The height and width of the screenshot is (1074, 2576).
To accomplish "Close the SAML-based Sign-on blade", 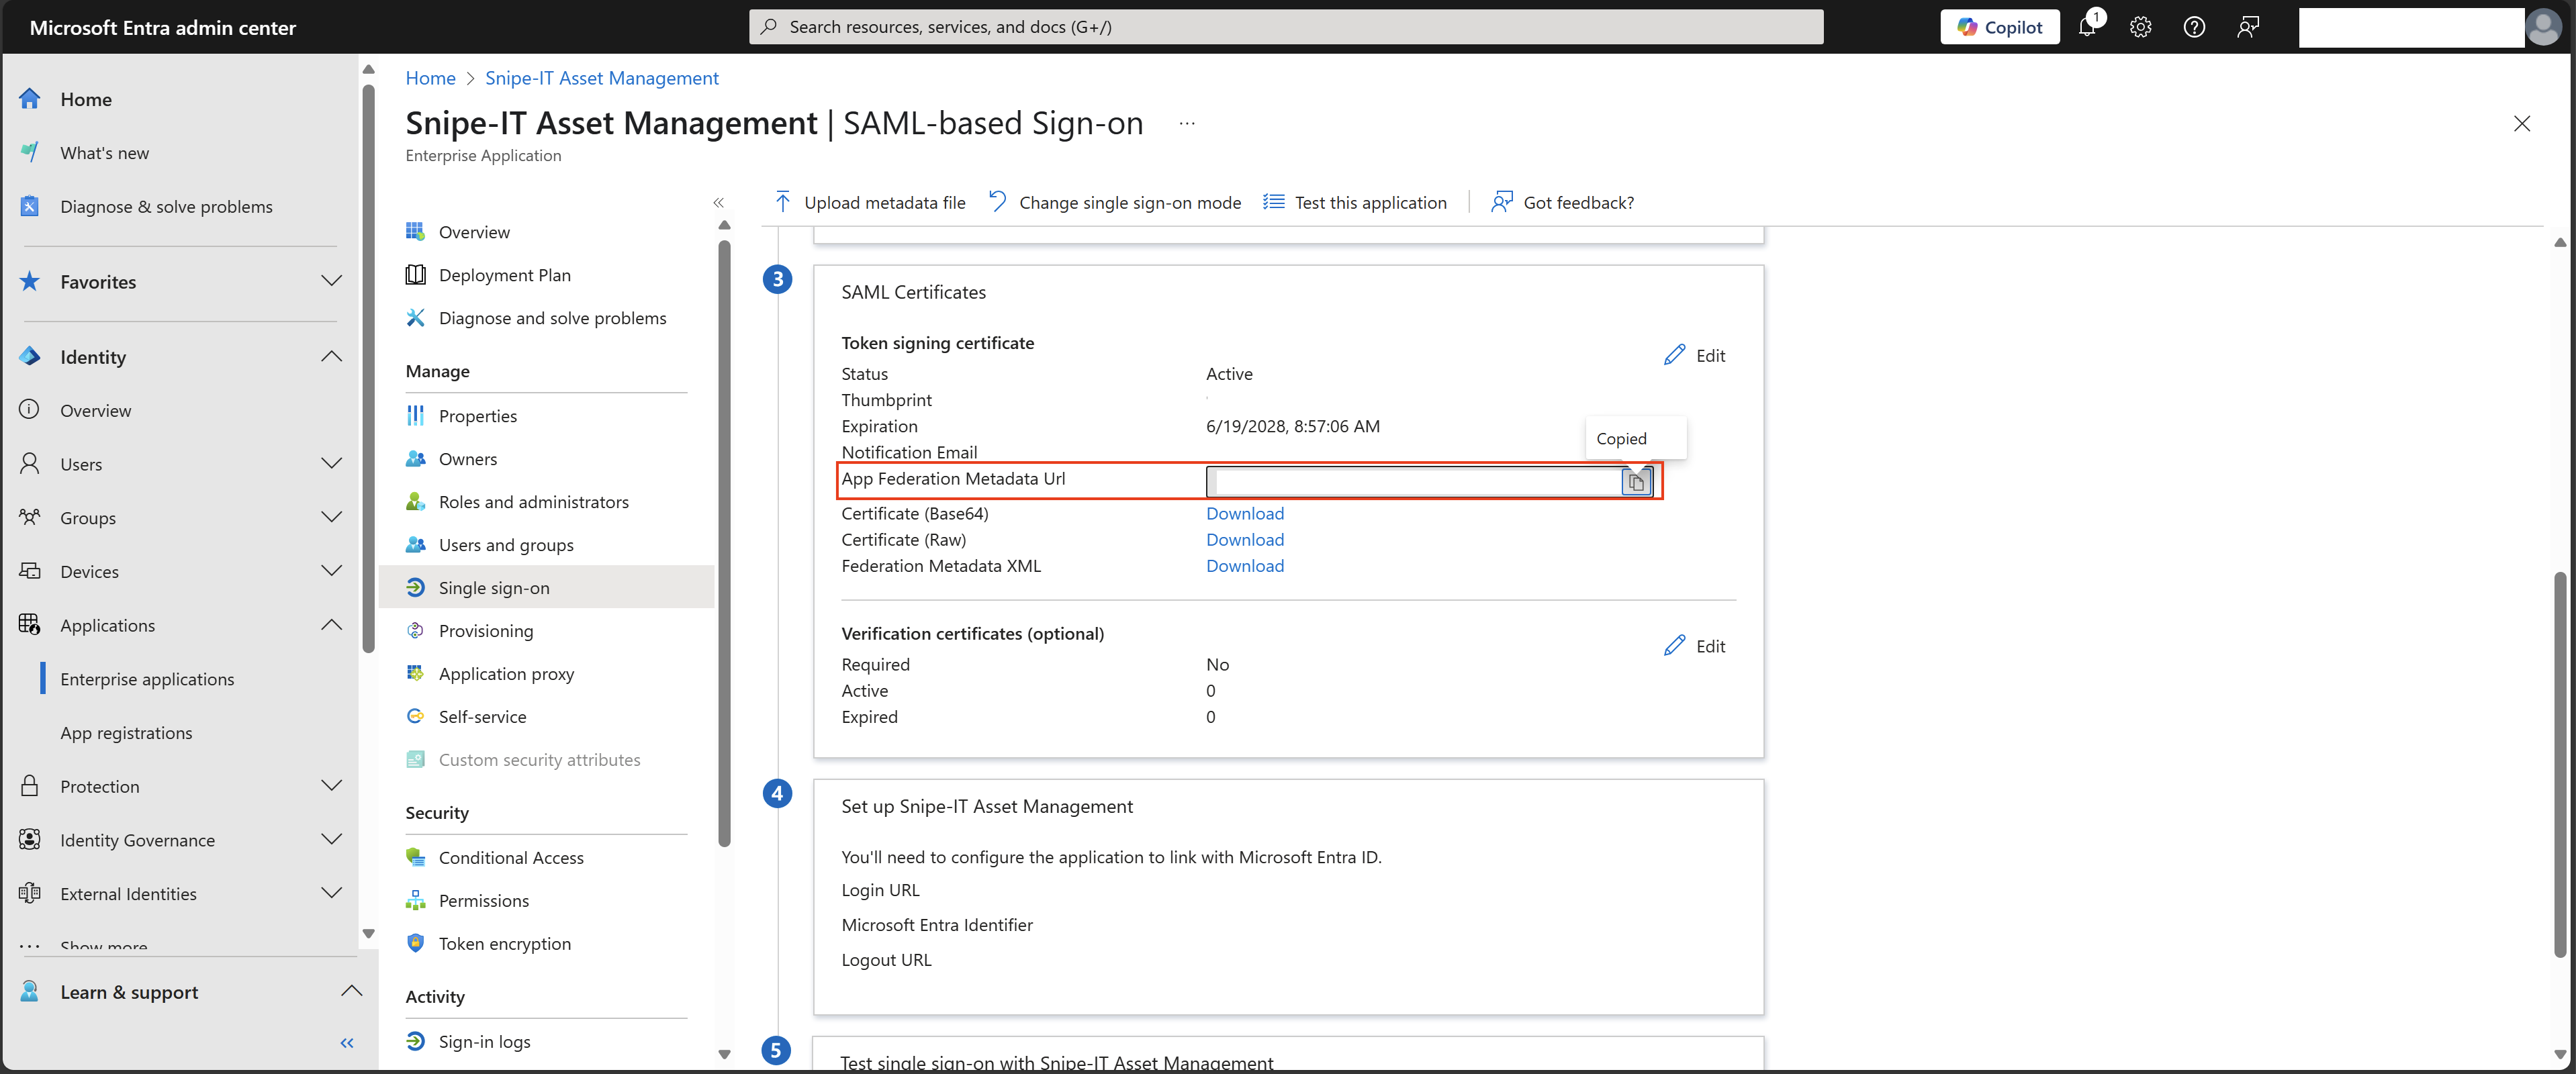I will pyautogui.click(x=2521, y=123).
